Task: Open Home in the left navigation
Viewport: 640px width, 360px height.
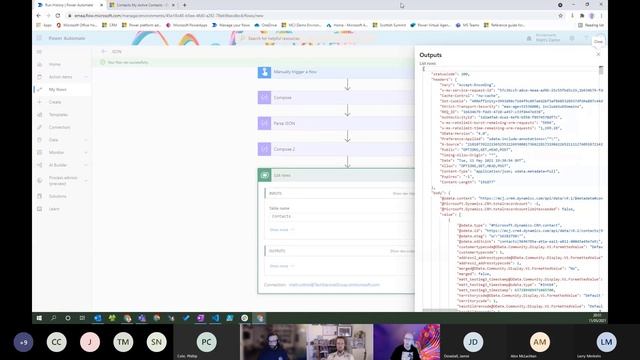Action: point(55,64)
